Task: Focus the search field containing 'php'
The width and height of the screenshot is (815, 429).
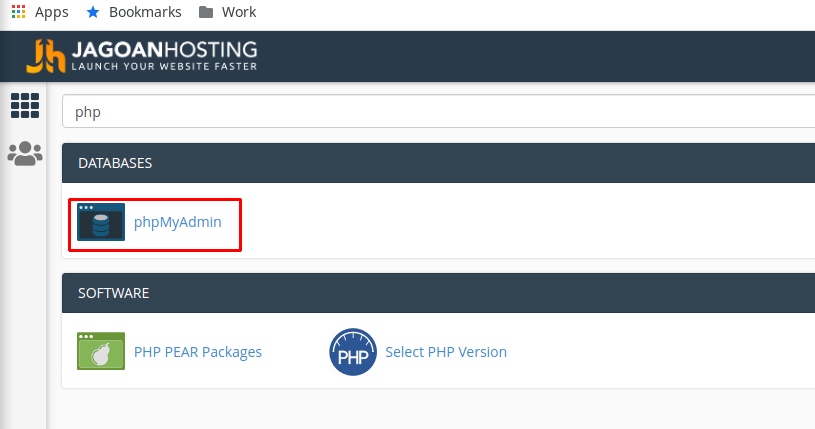Action: point(440,112)
